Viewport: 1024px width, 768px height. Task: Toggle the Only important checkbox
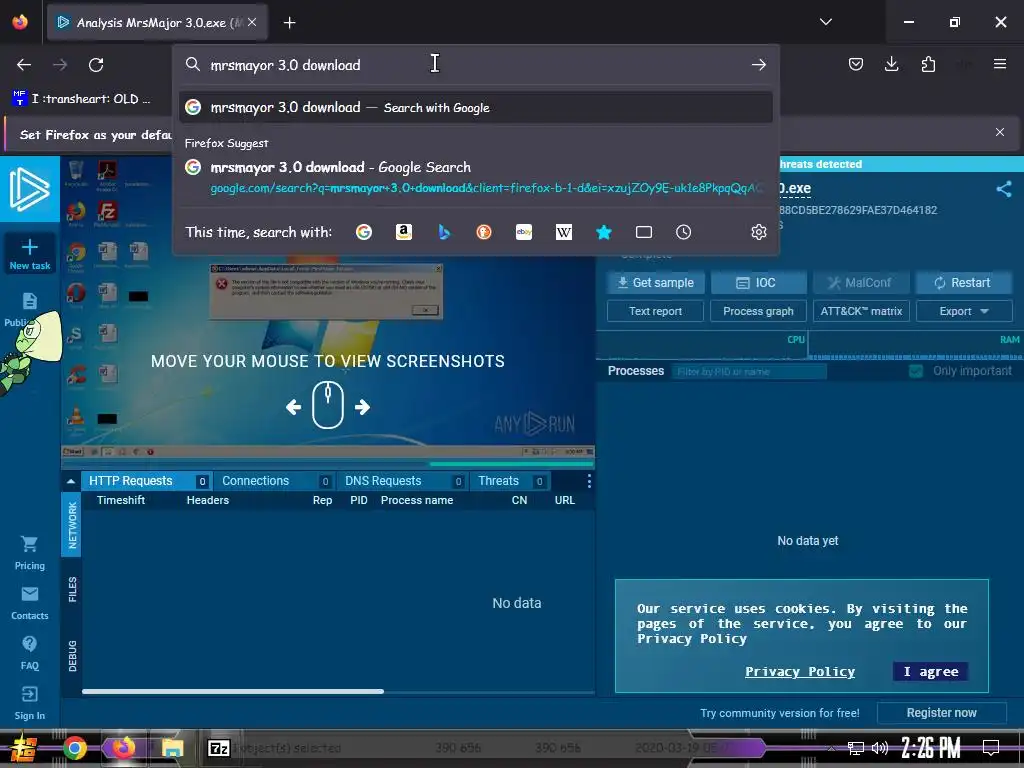(x=916, y=371)
